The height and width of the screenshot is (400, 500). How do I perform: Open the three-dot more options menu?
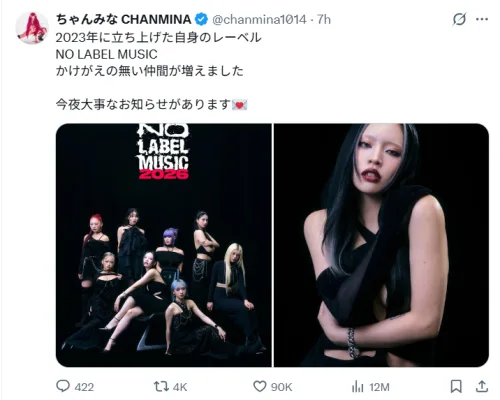(482, 19)
